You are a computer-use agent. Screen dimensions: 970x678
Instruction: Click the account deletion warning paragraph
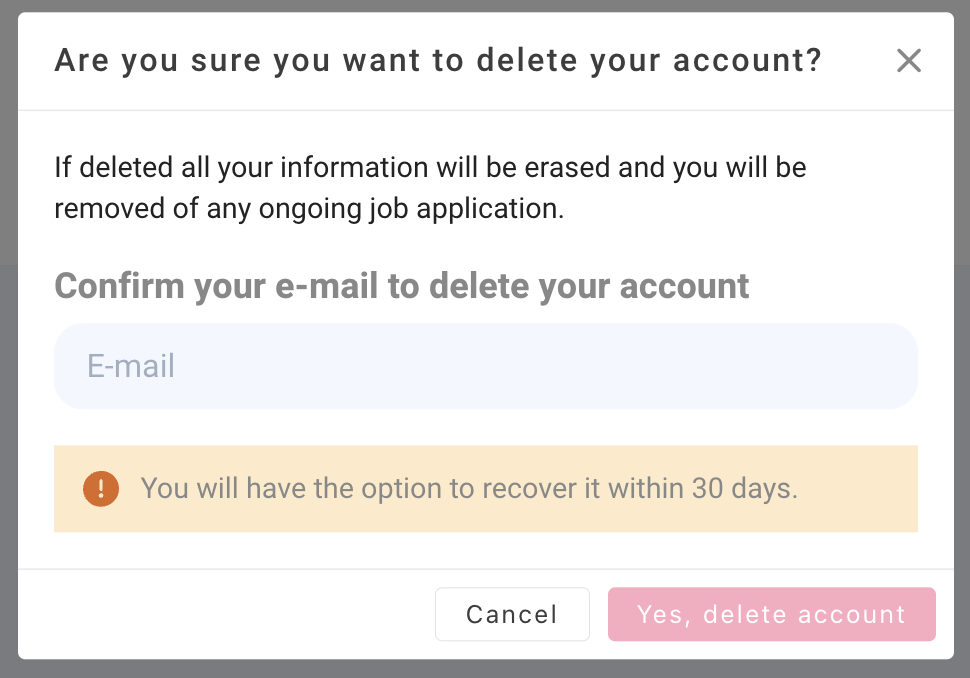(430, 188)
